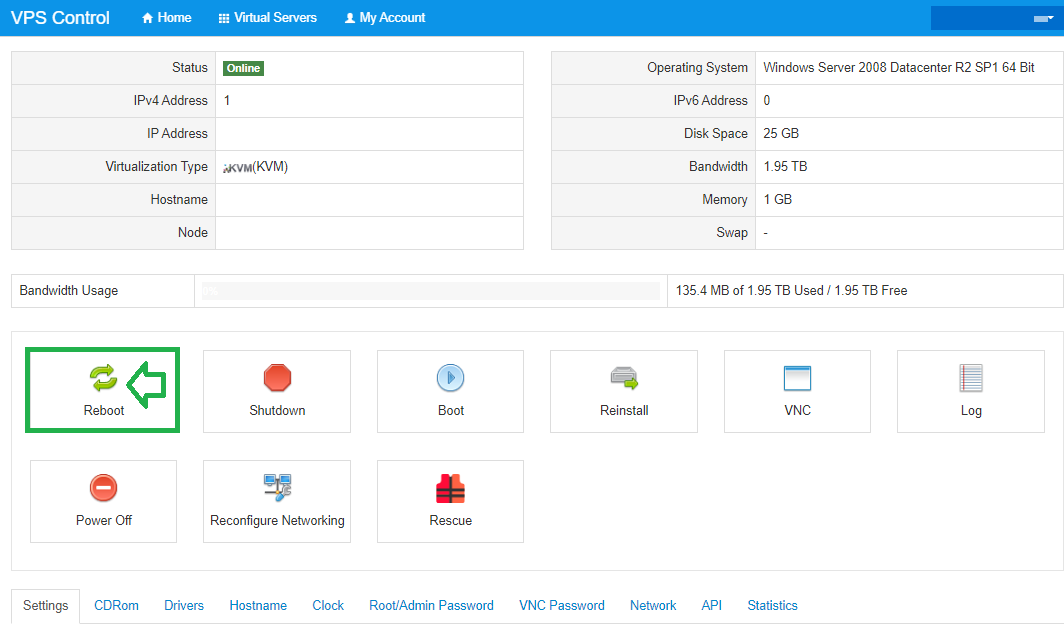This screenshot has width=1064, height=632.
Task: Select the Reinstall drive icon
Action: [x=624, y=378]
